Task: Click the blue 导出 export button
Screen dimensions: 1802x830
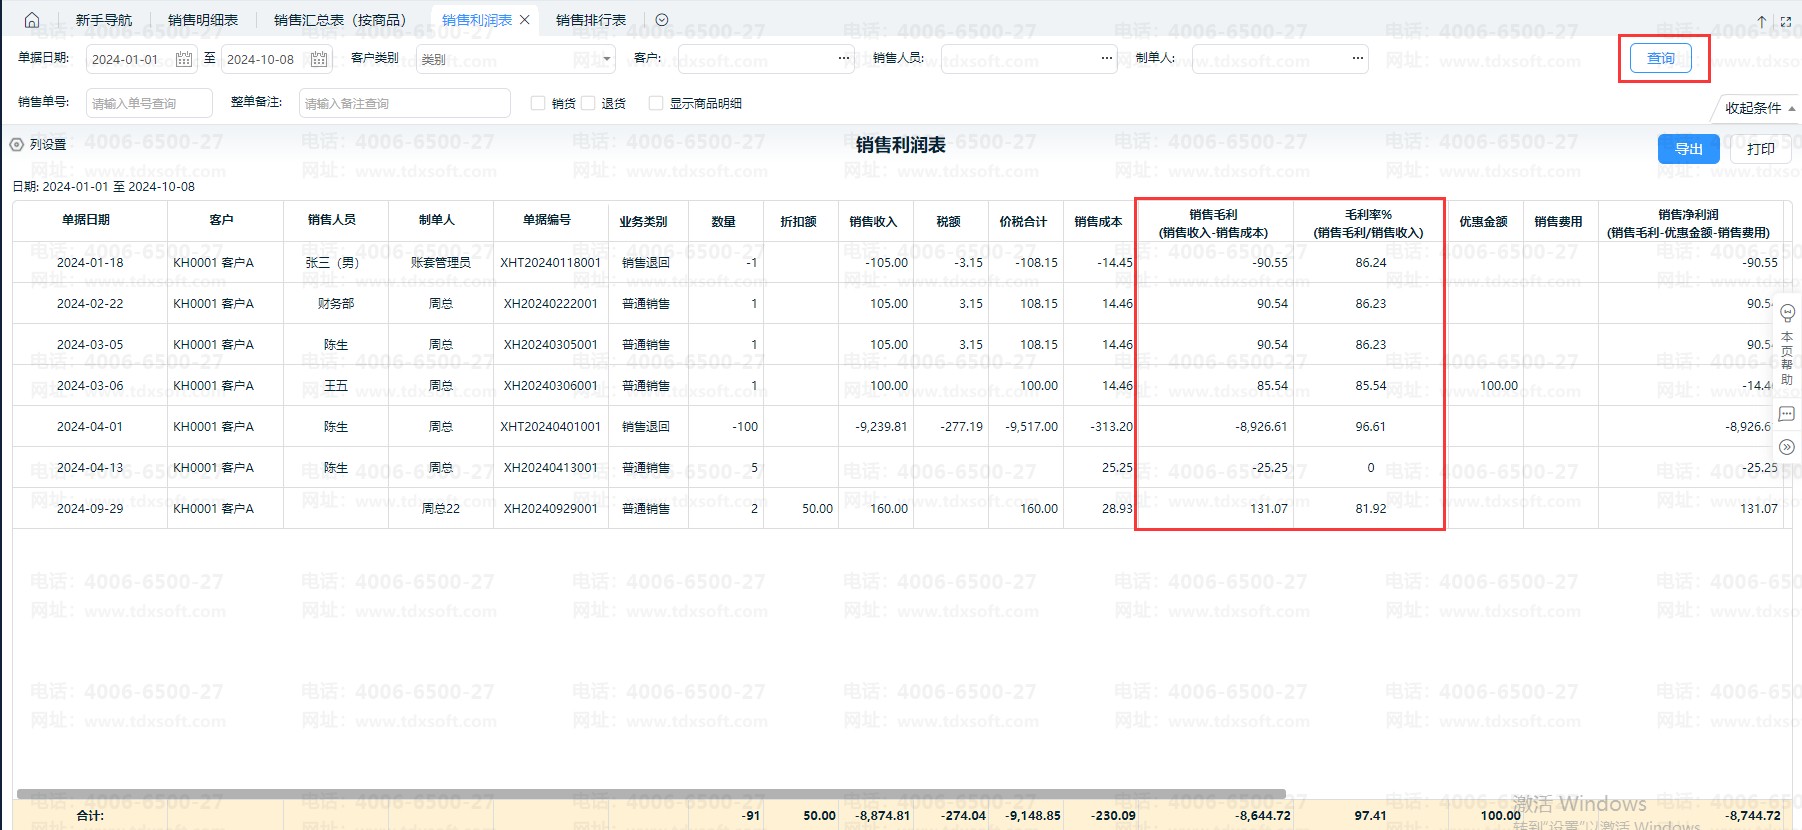Action: pos(1688,149)
